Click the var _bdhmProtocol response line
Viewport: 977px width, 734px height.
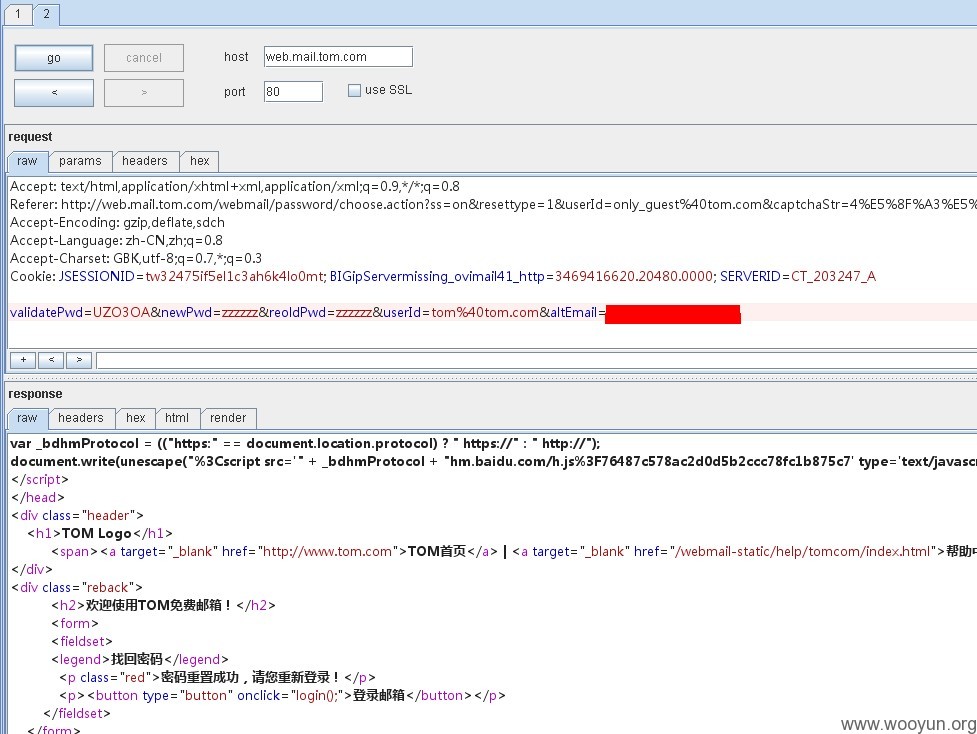[x=305, y=444]
